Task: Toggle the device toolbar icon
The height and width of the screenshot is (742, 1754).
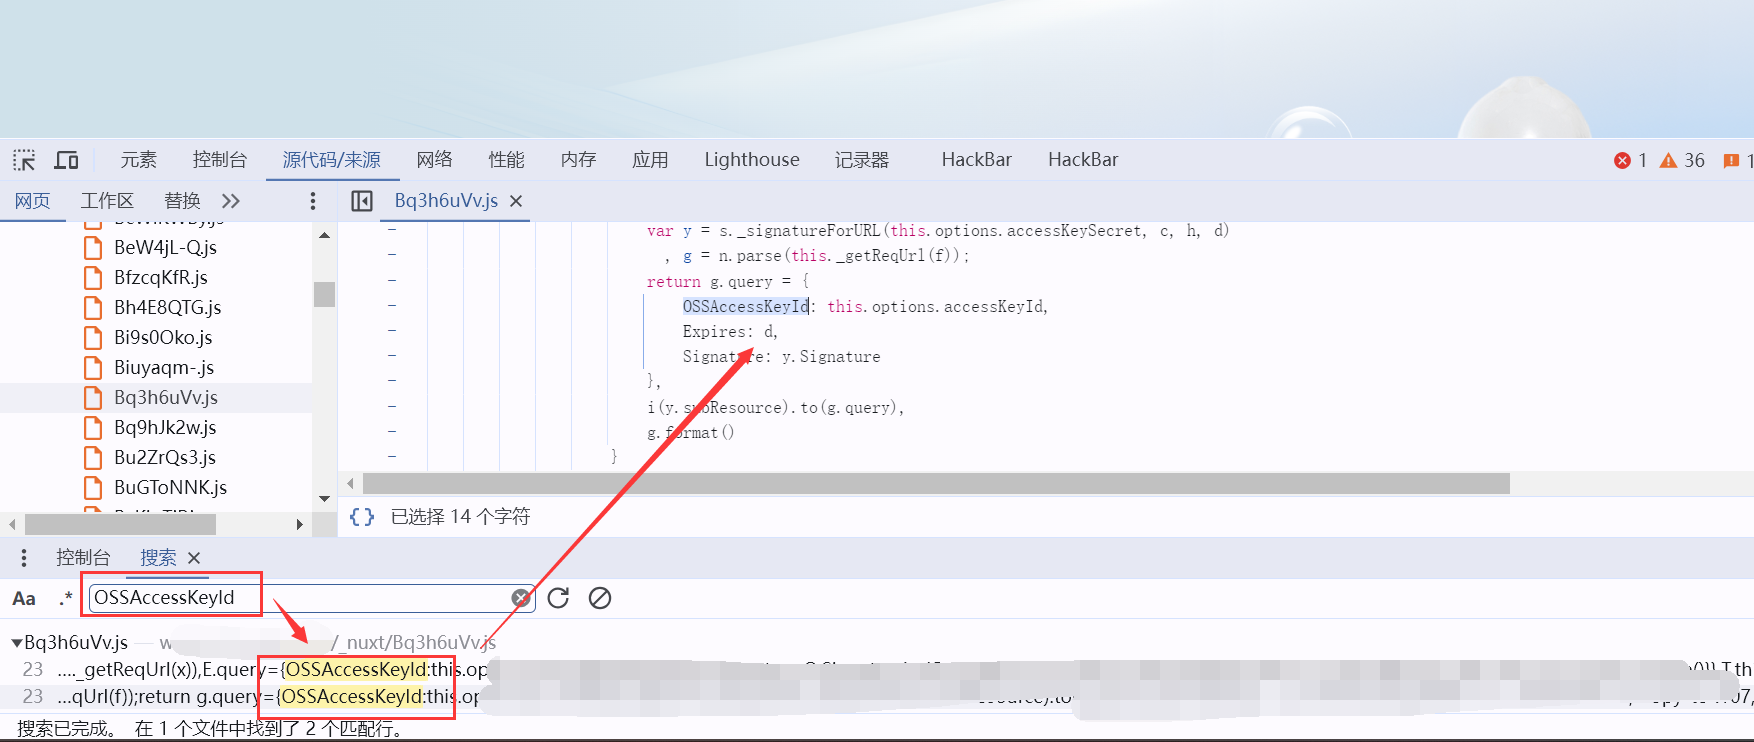Action: click(x=66, y=160)
